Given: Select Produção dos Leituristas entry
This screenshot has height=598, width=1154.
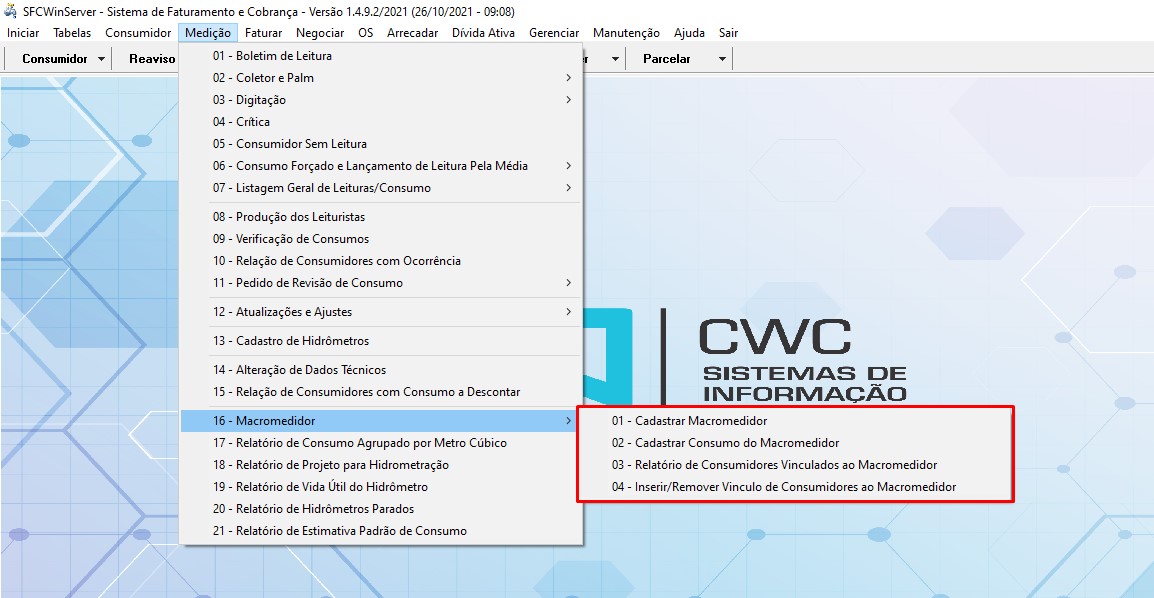Looking at the screenshot, I should coord(288,217).
